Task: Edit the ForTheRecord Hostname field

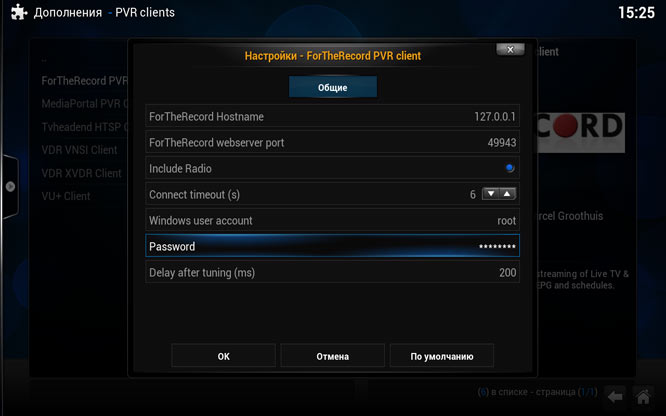Action: [333, 117]
